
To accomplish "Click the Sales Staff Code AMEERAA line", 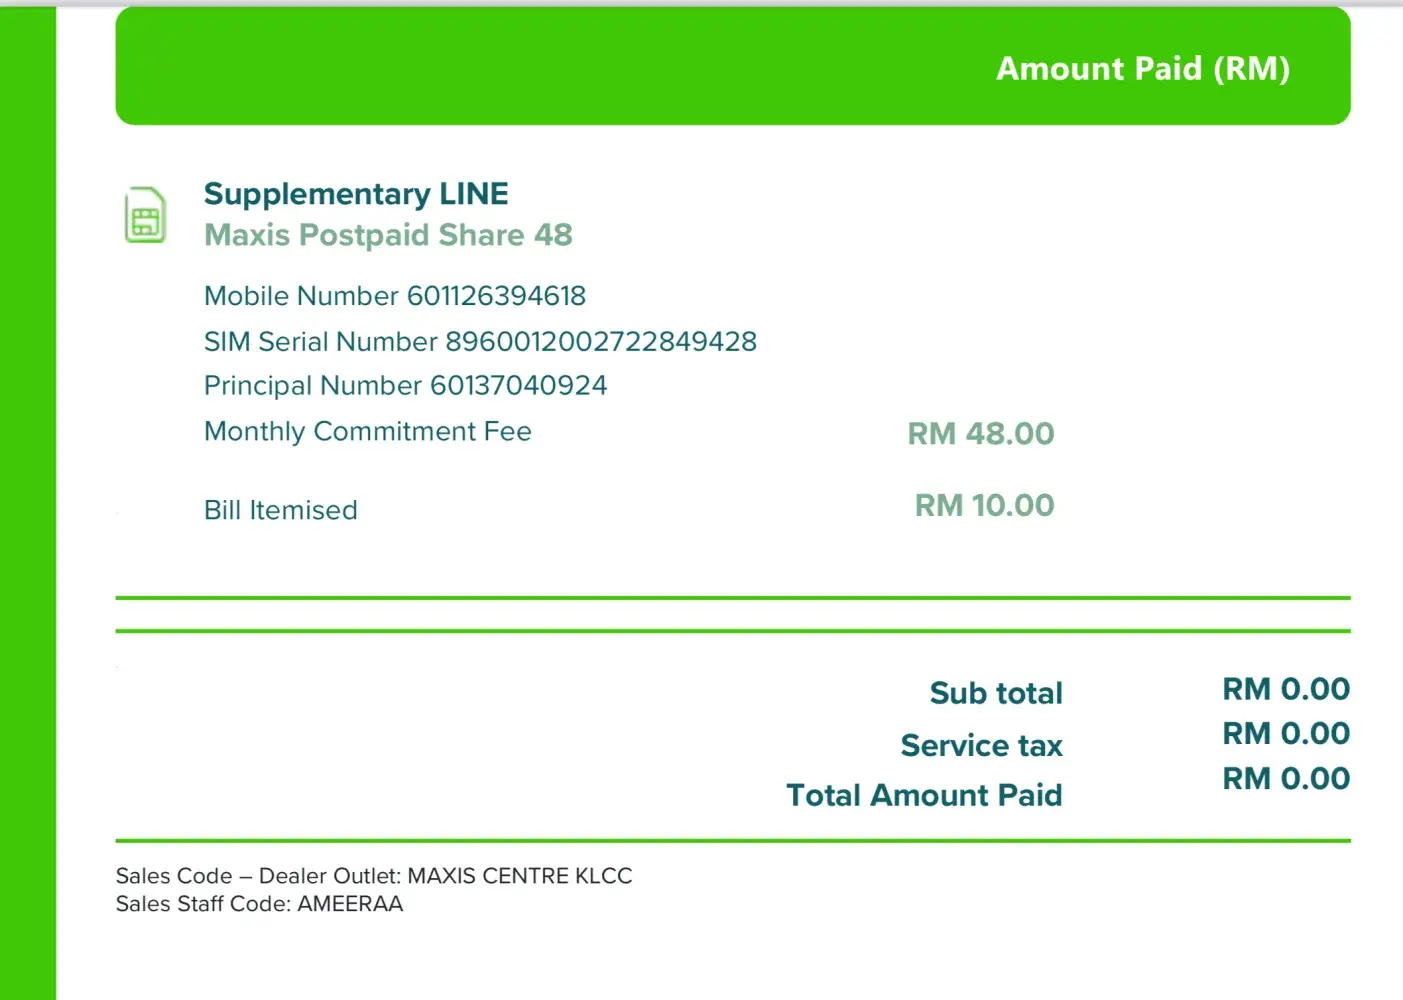I will [x=259, y=904].
